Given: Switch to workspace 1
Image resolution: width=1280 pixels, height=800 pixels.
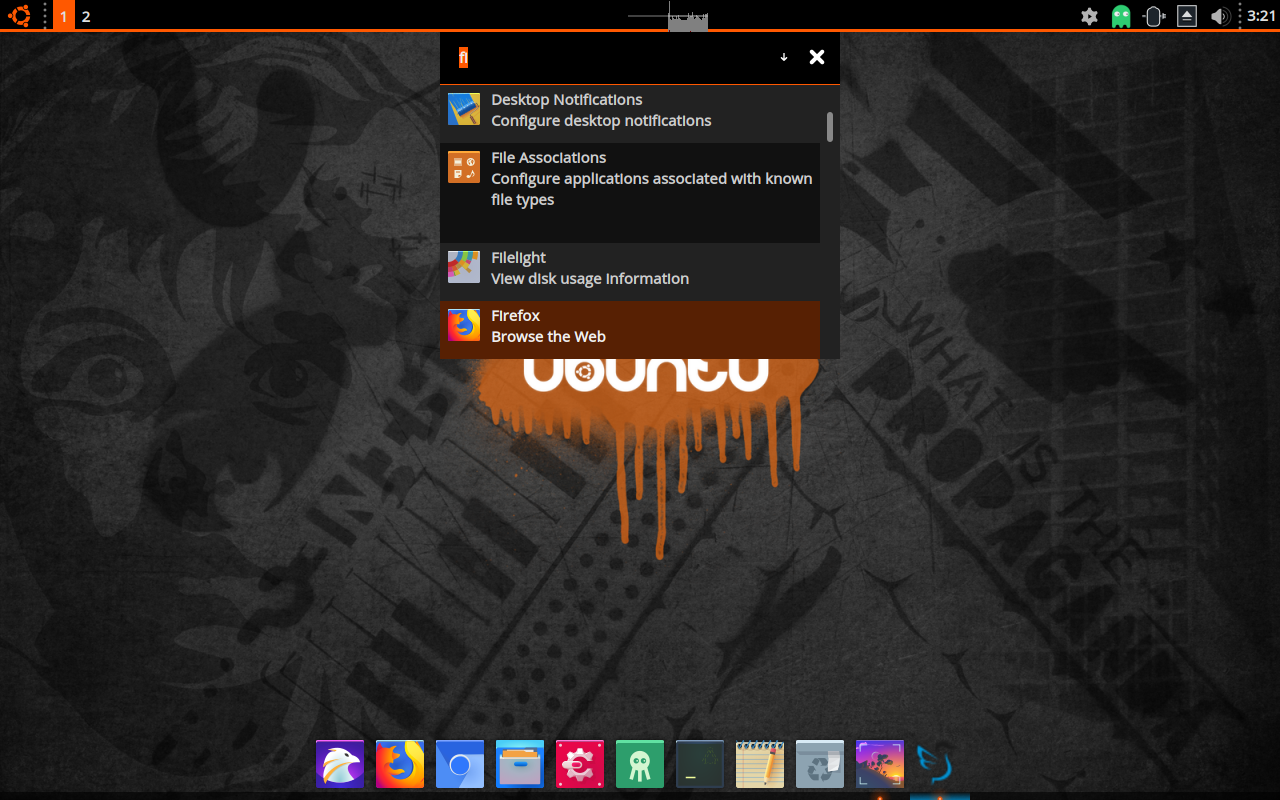Looking at the screenshot, I should (x=64, y=16).
